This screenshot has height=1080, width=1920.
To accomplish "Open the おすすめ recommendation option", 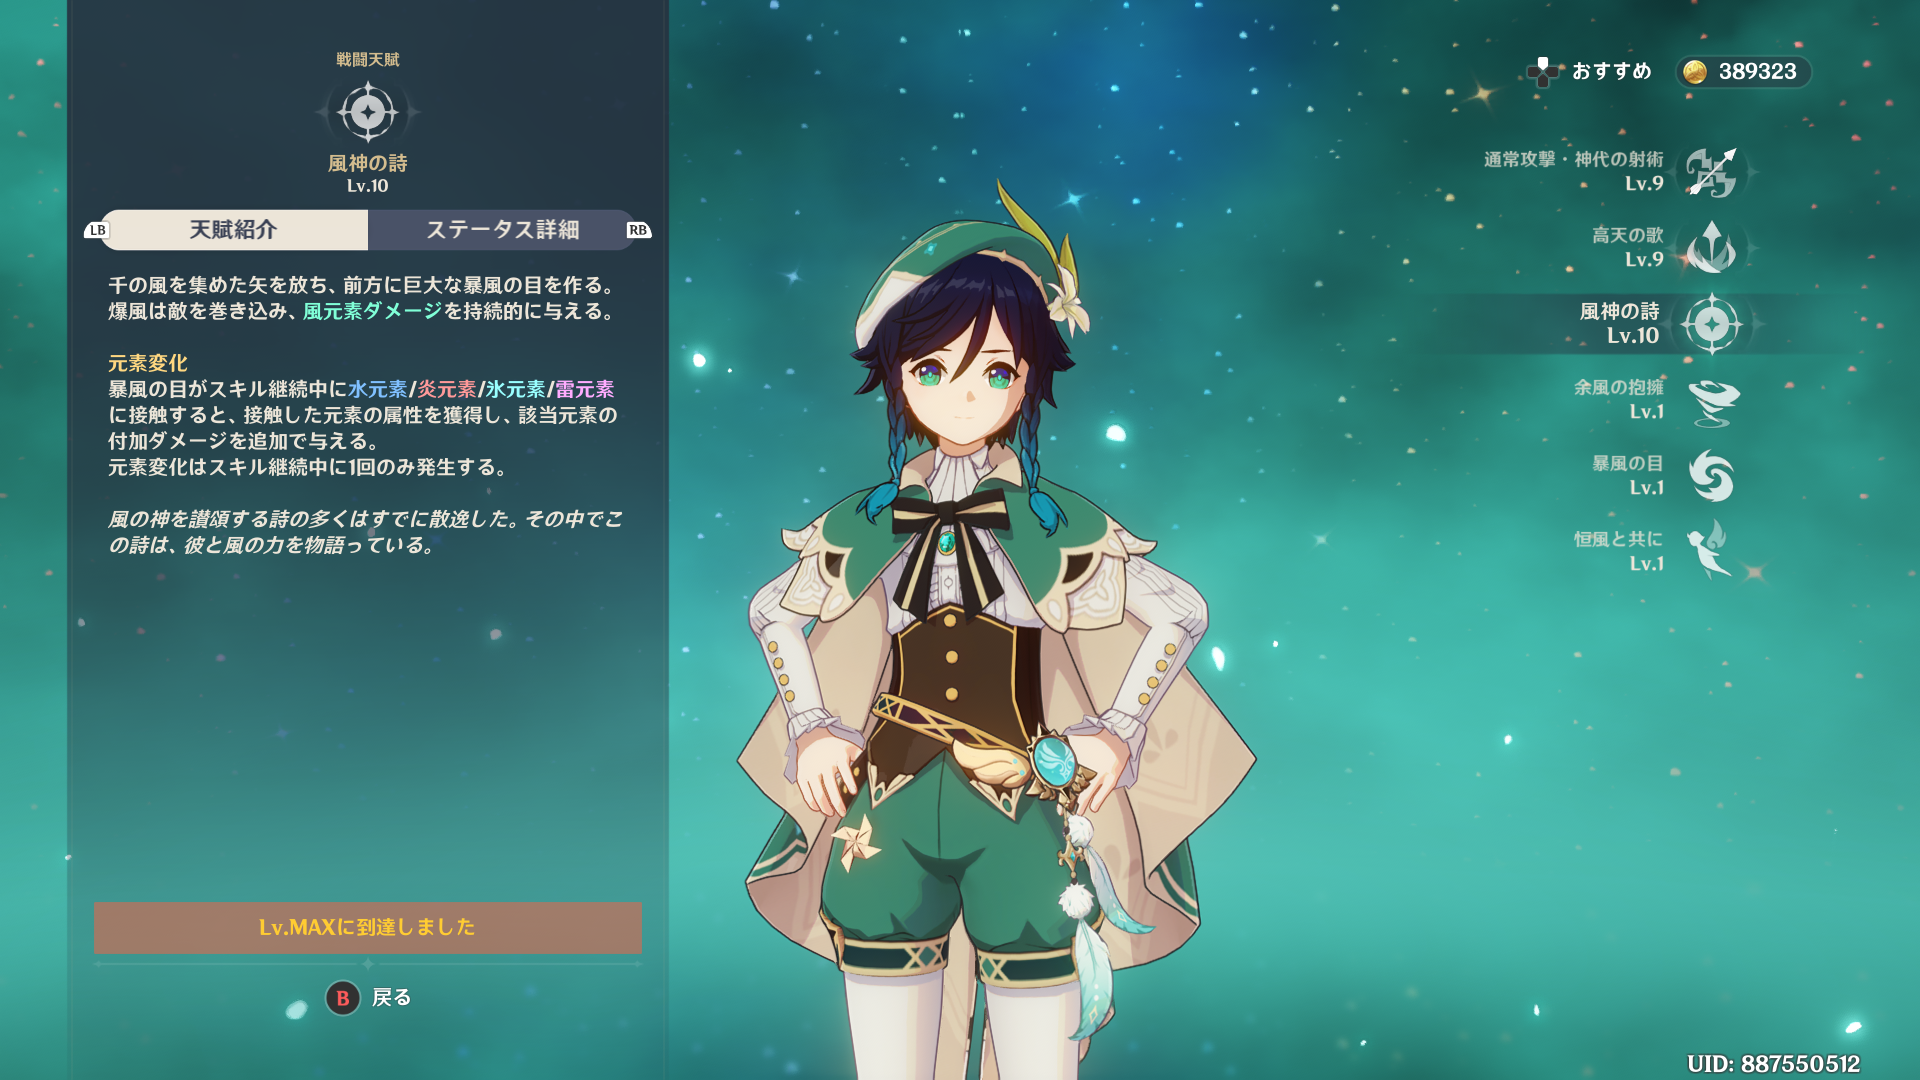I will pyautogui.click(x=1612, y=72).
